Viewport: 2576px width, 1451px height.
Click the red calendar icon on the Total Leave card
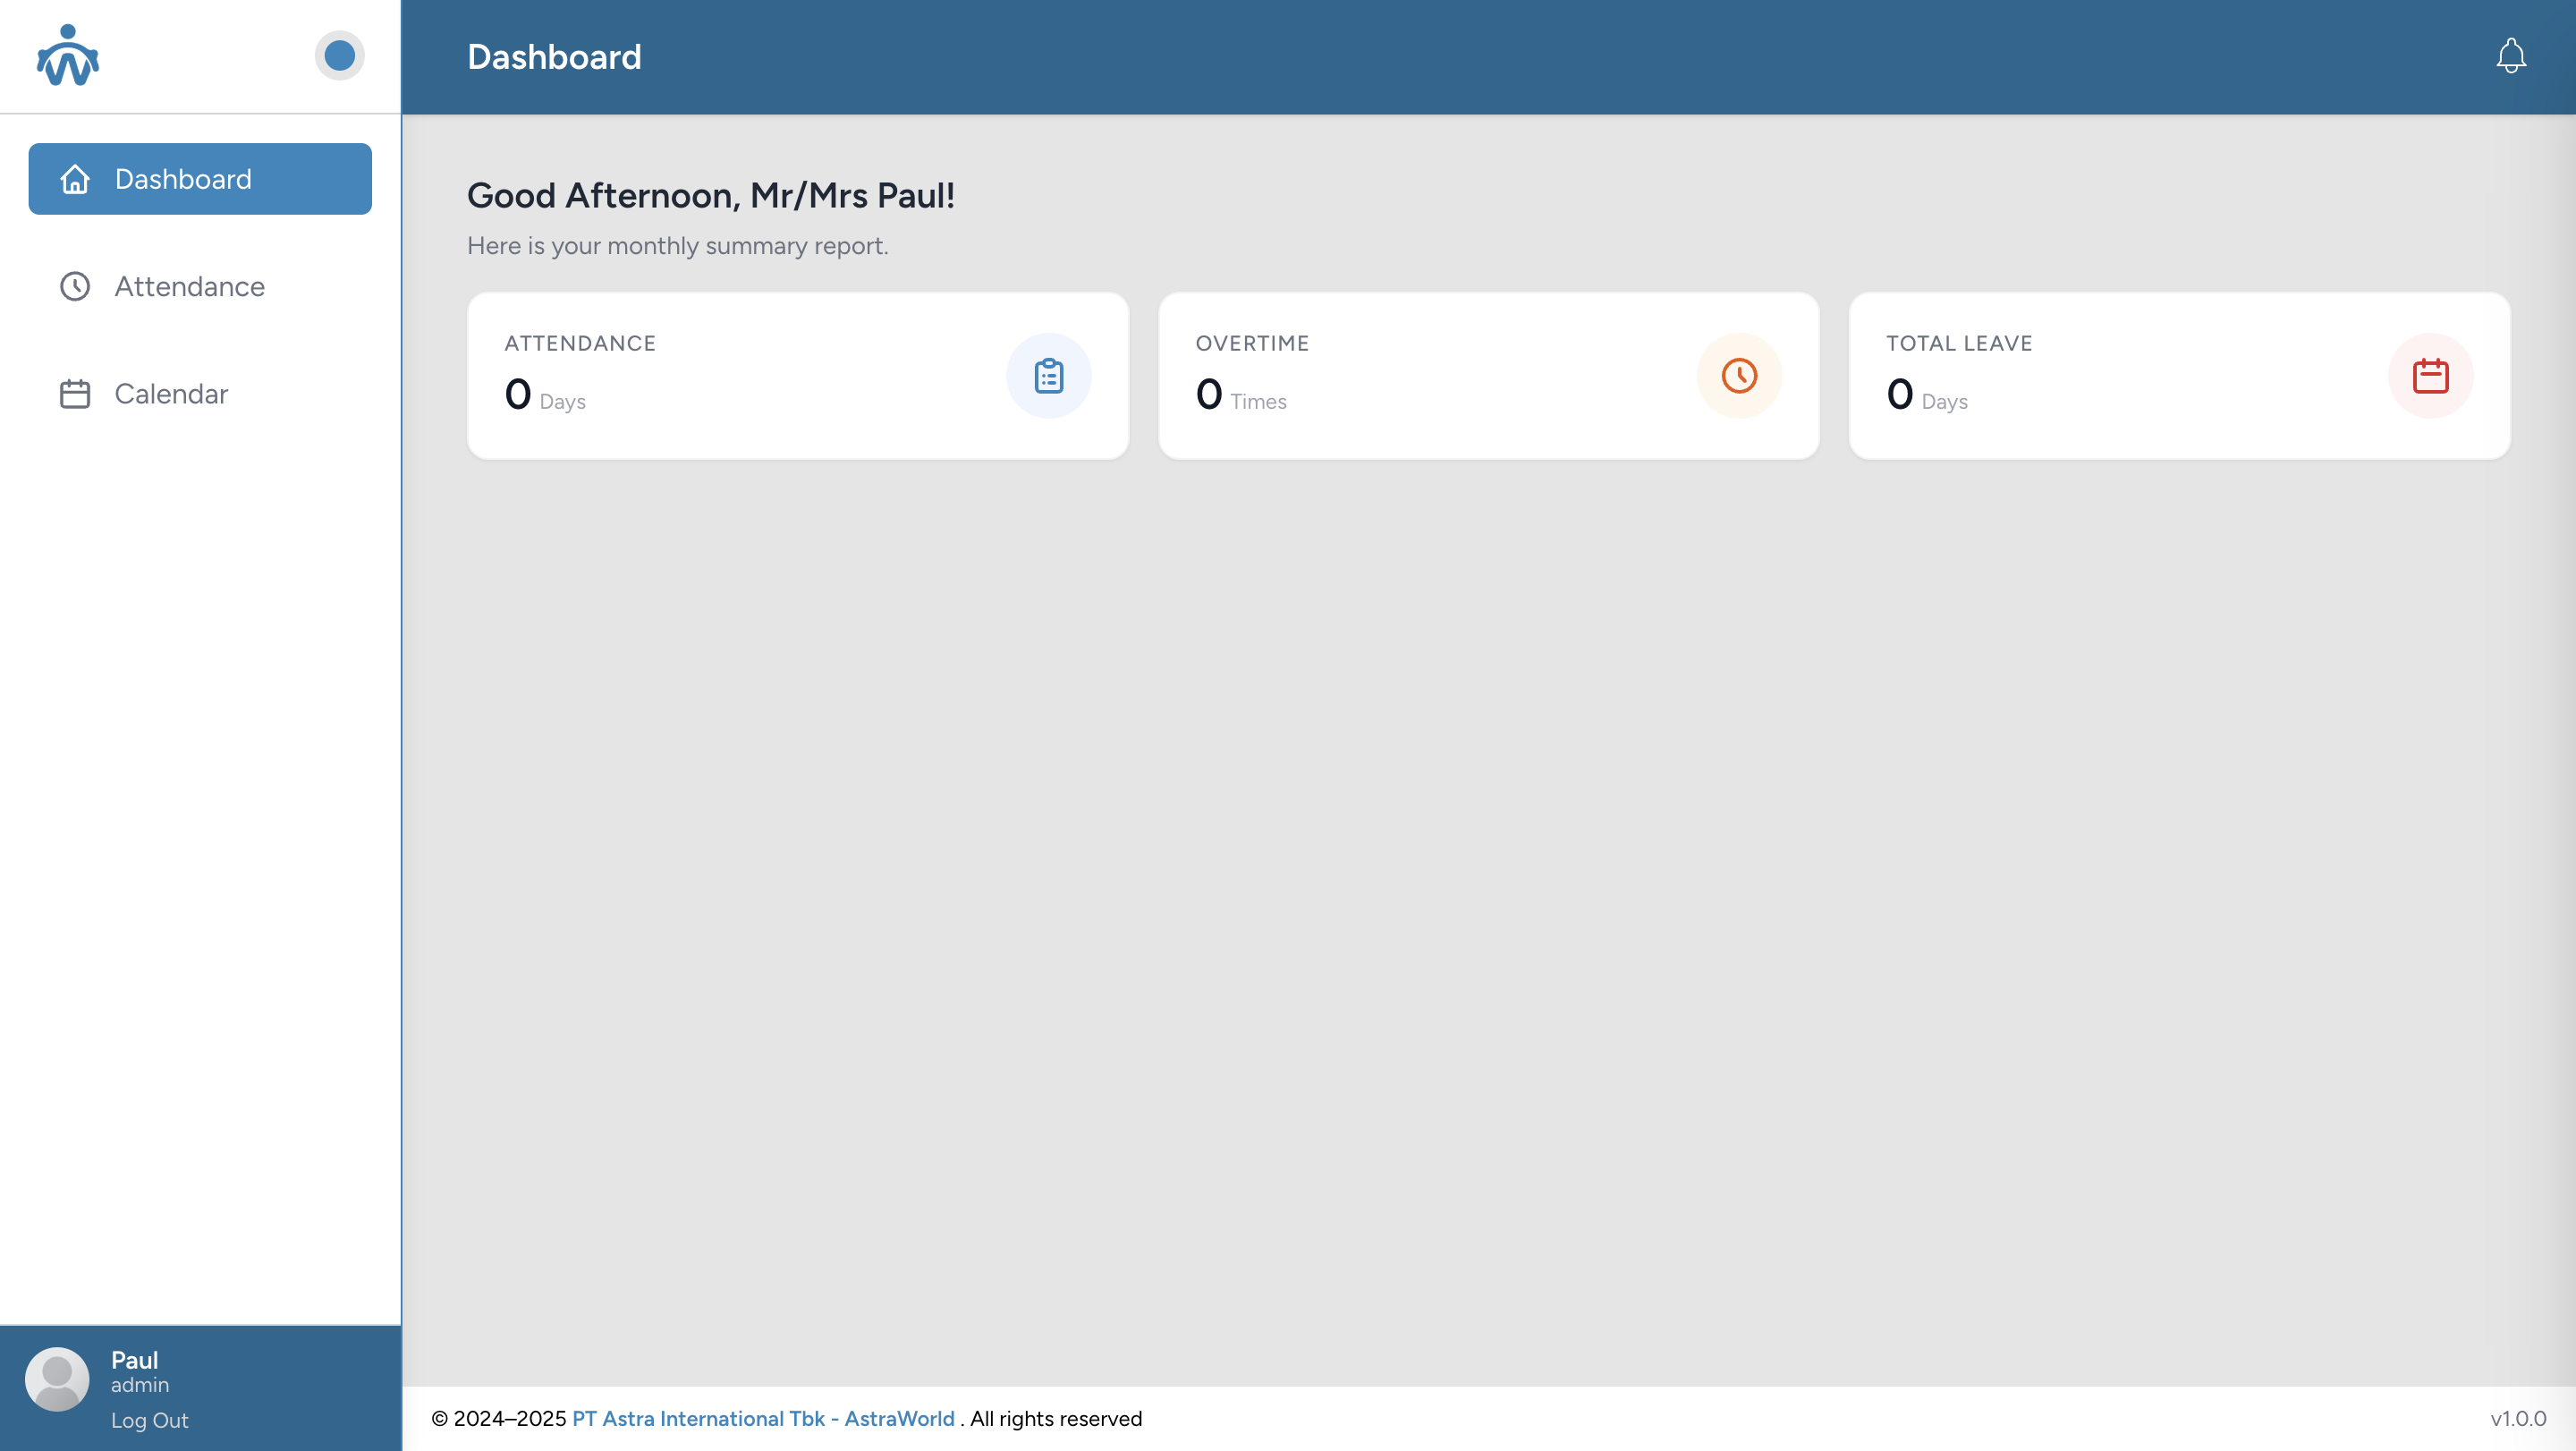click(x=2430, y=376)
